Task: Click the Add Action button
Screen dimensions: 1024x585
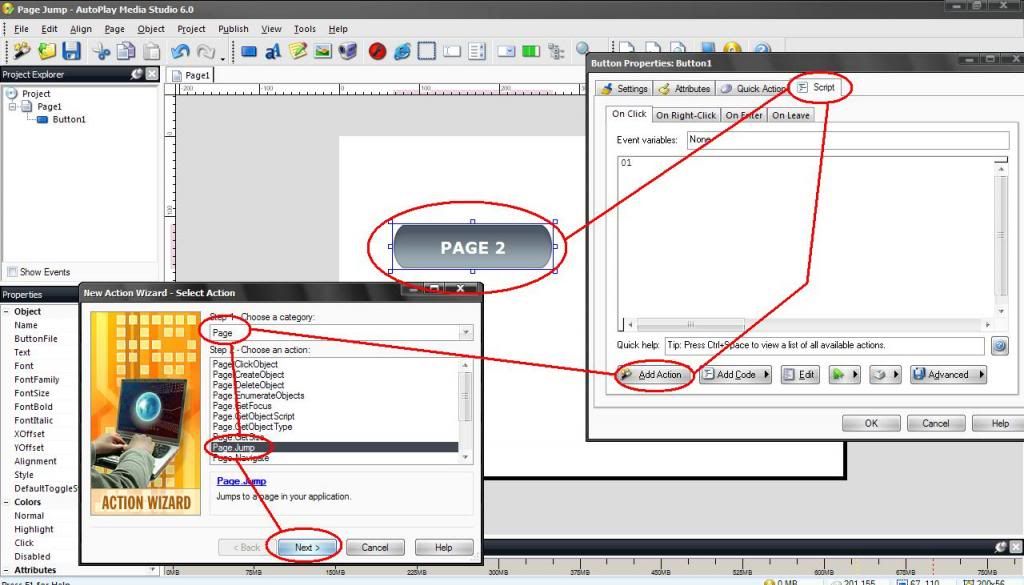Action: point(651,375)
